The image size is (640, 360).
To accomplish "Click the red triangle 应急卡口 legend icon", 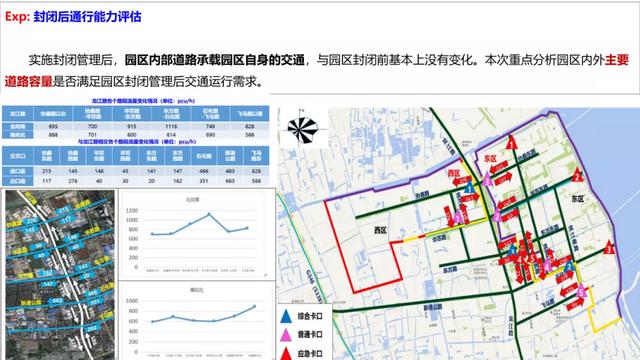I will 287,353.
